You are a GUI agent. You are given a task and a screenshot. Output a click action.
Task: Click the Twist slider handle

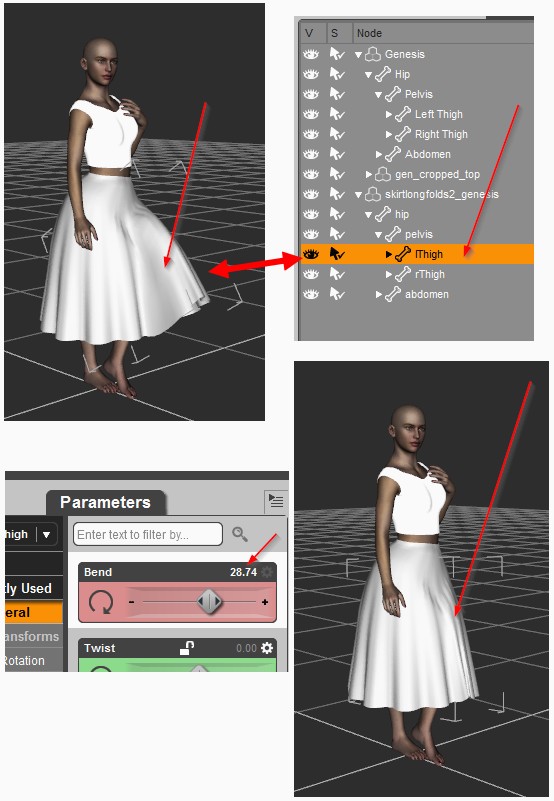click(199, 668)
